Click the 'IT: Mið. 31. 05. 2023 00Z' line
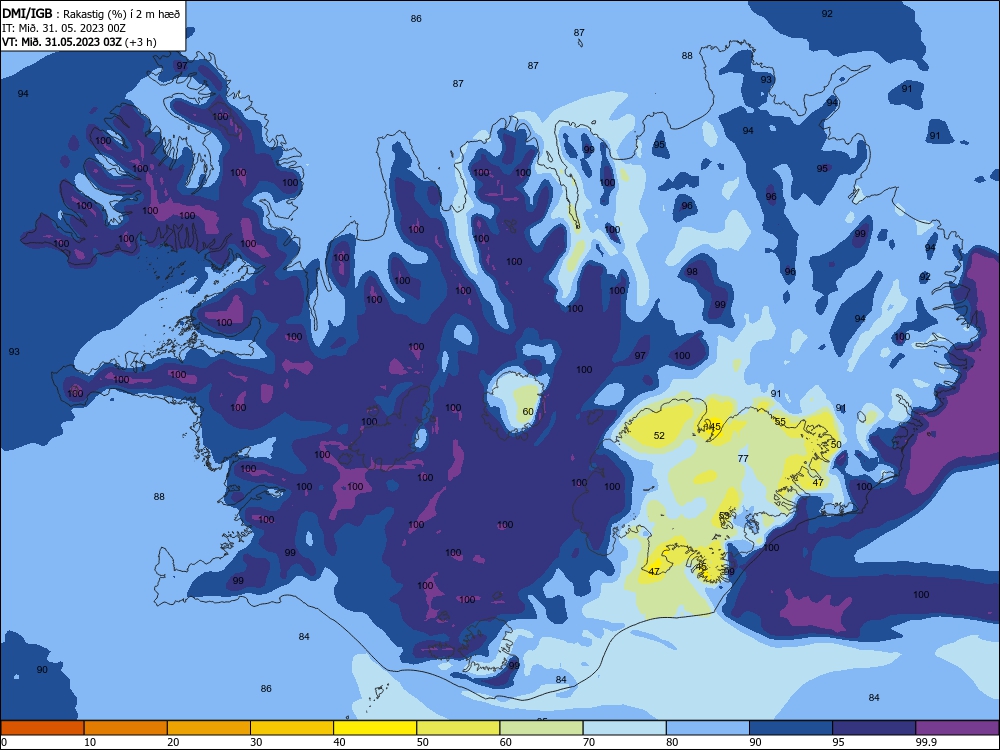 [x=64, y=28]
